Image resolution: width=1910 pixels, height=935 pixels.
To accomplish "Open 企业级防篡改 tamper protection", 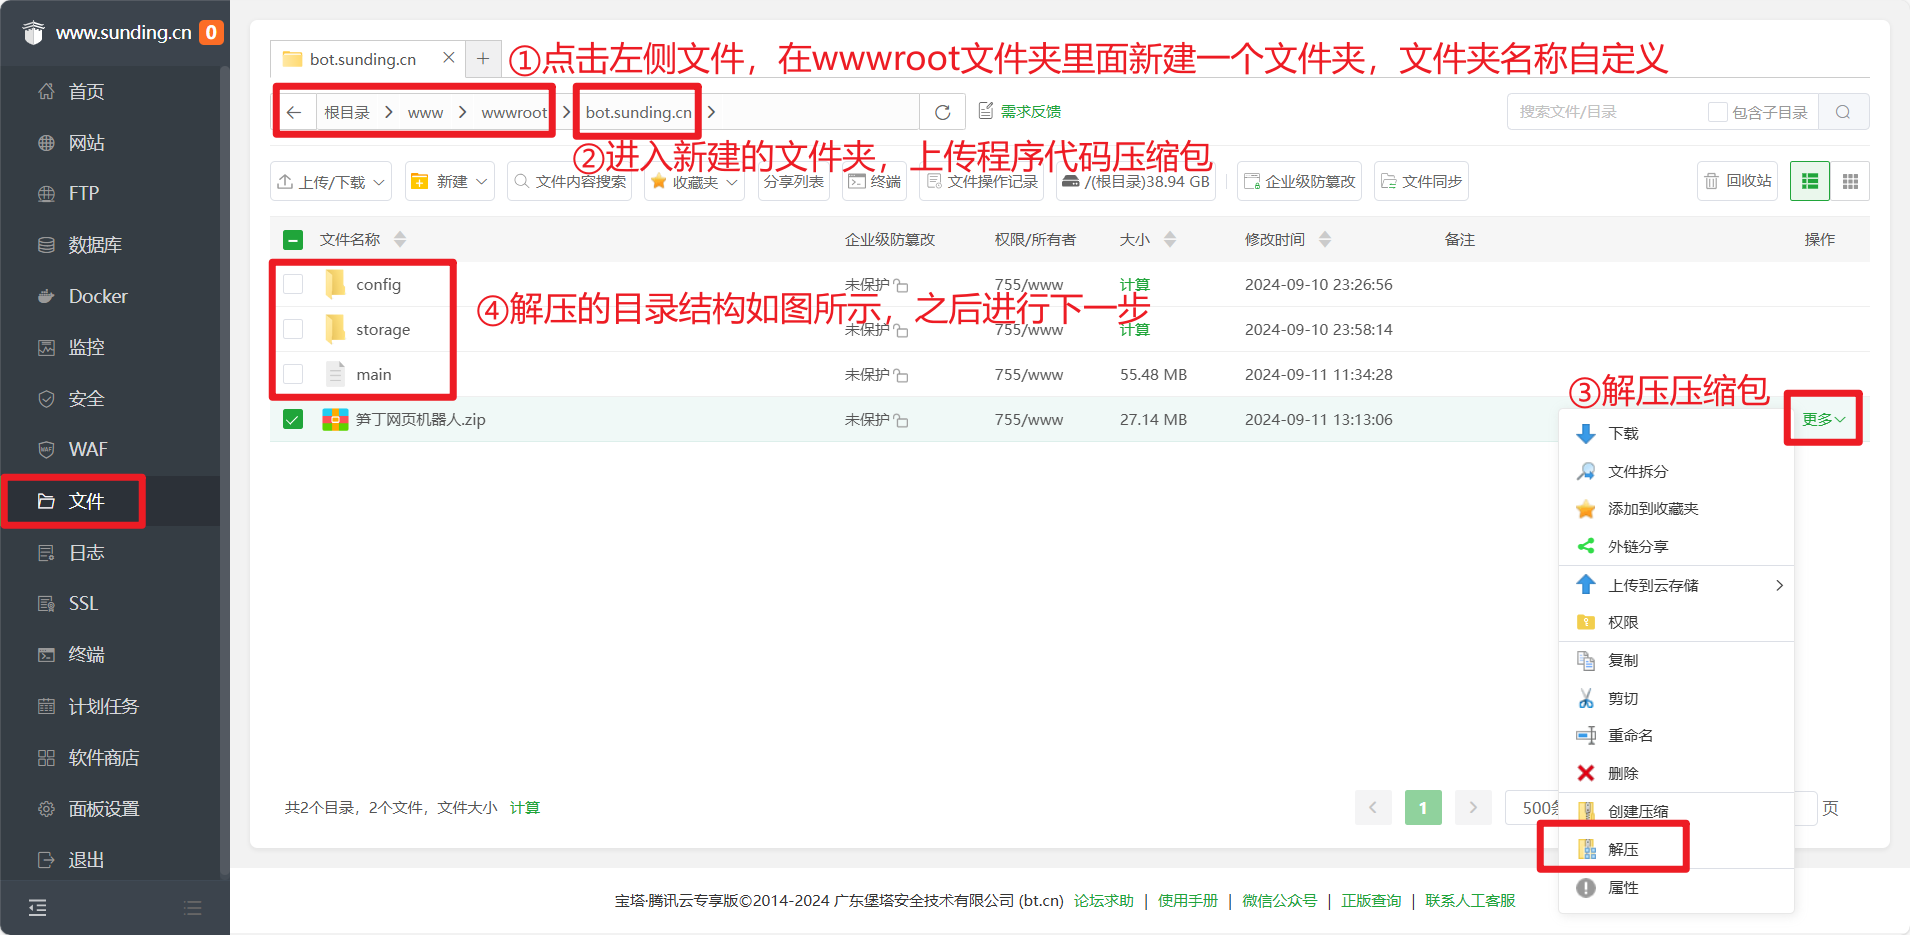I will tap(1298, 181).
